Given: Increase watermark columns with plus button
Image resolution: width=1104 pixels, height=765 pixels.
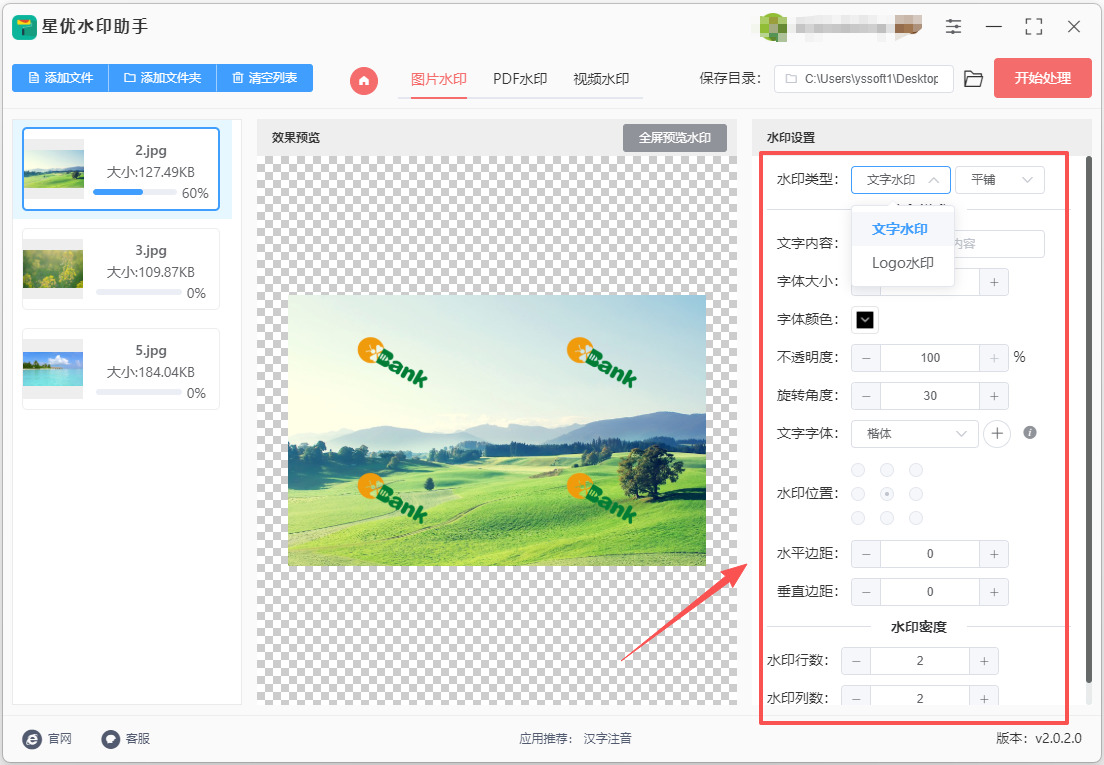Looking at the screenshot, I should (984, 697).
